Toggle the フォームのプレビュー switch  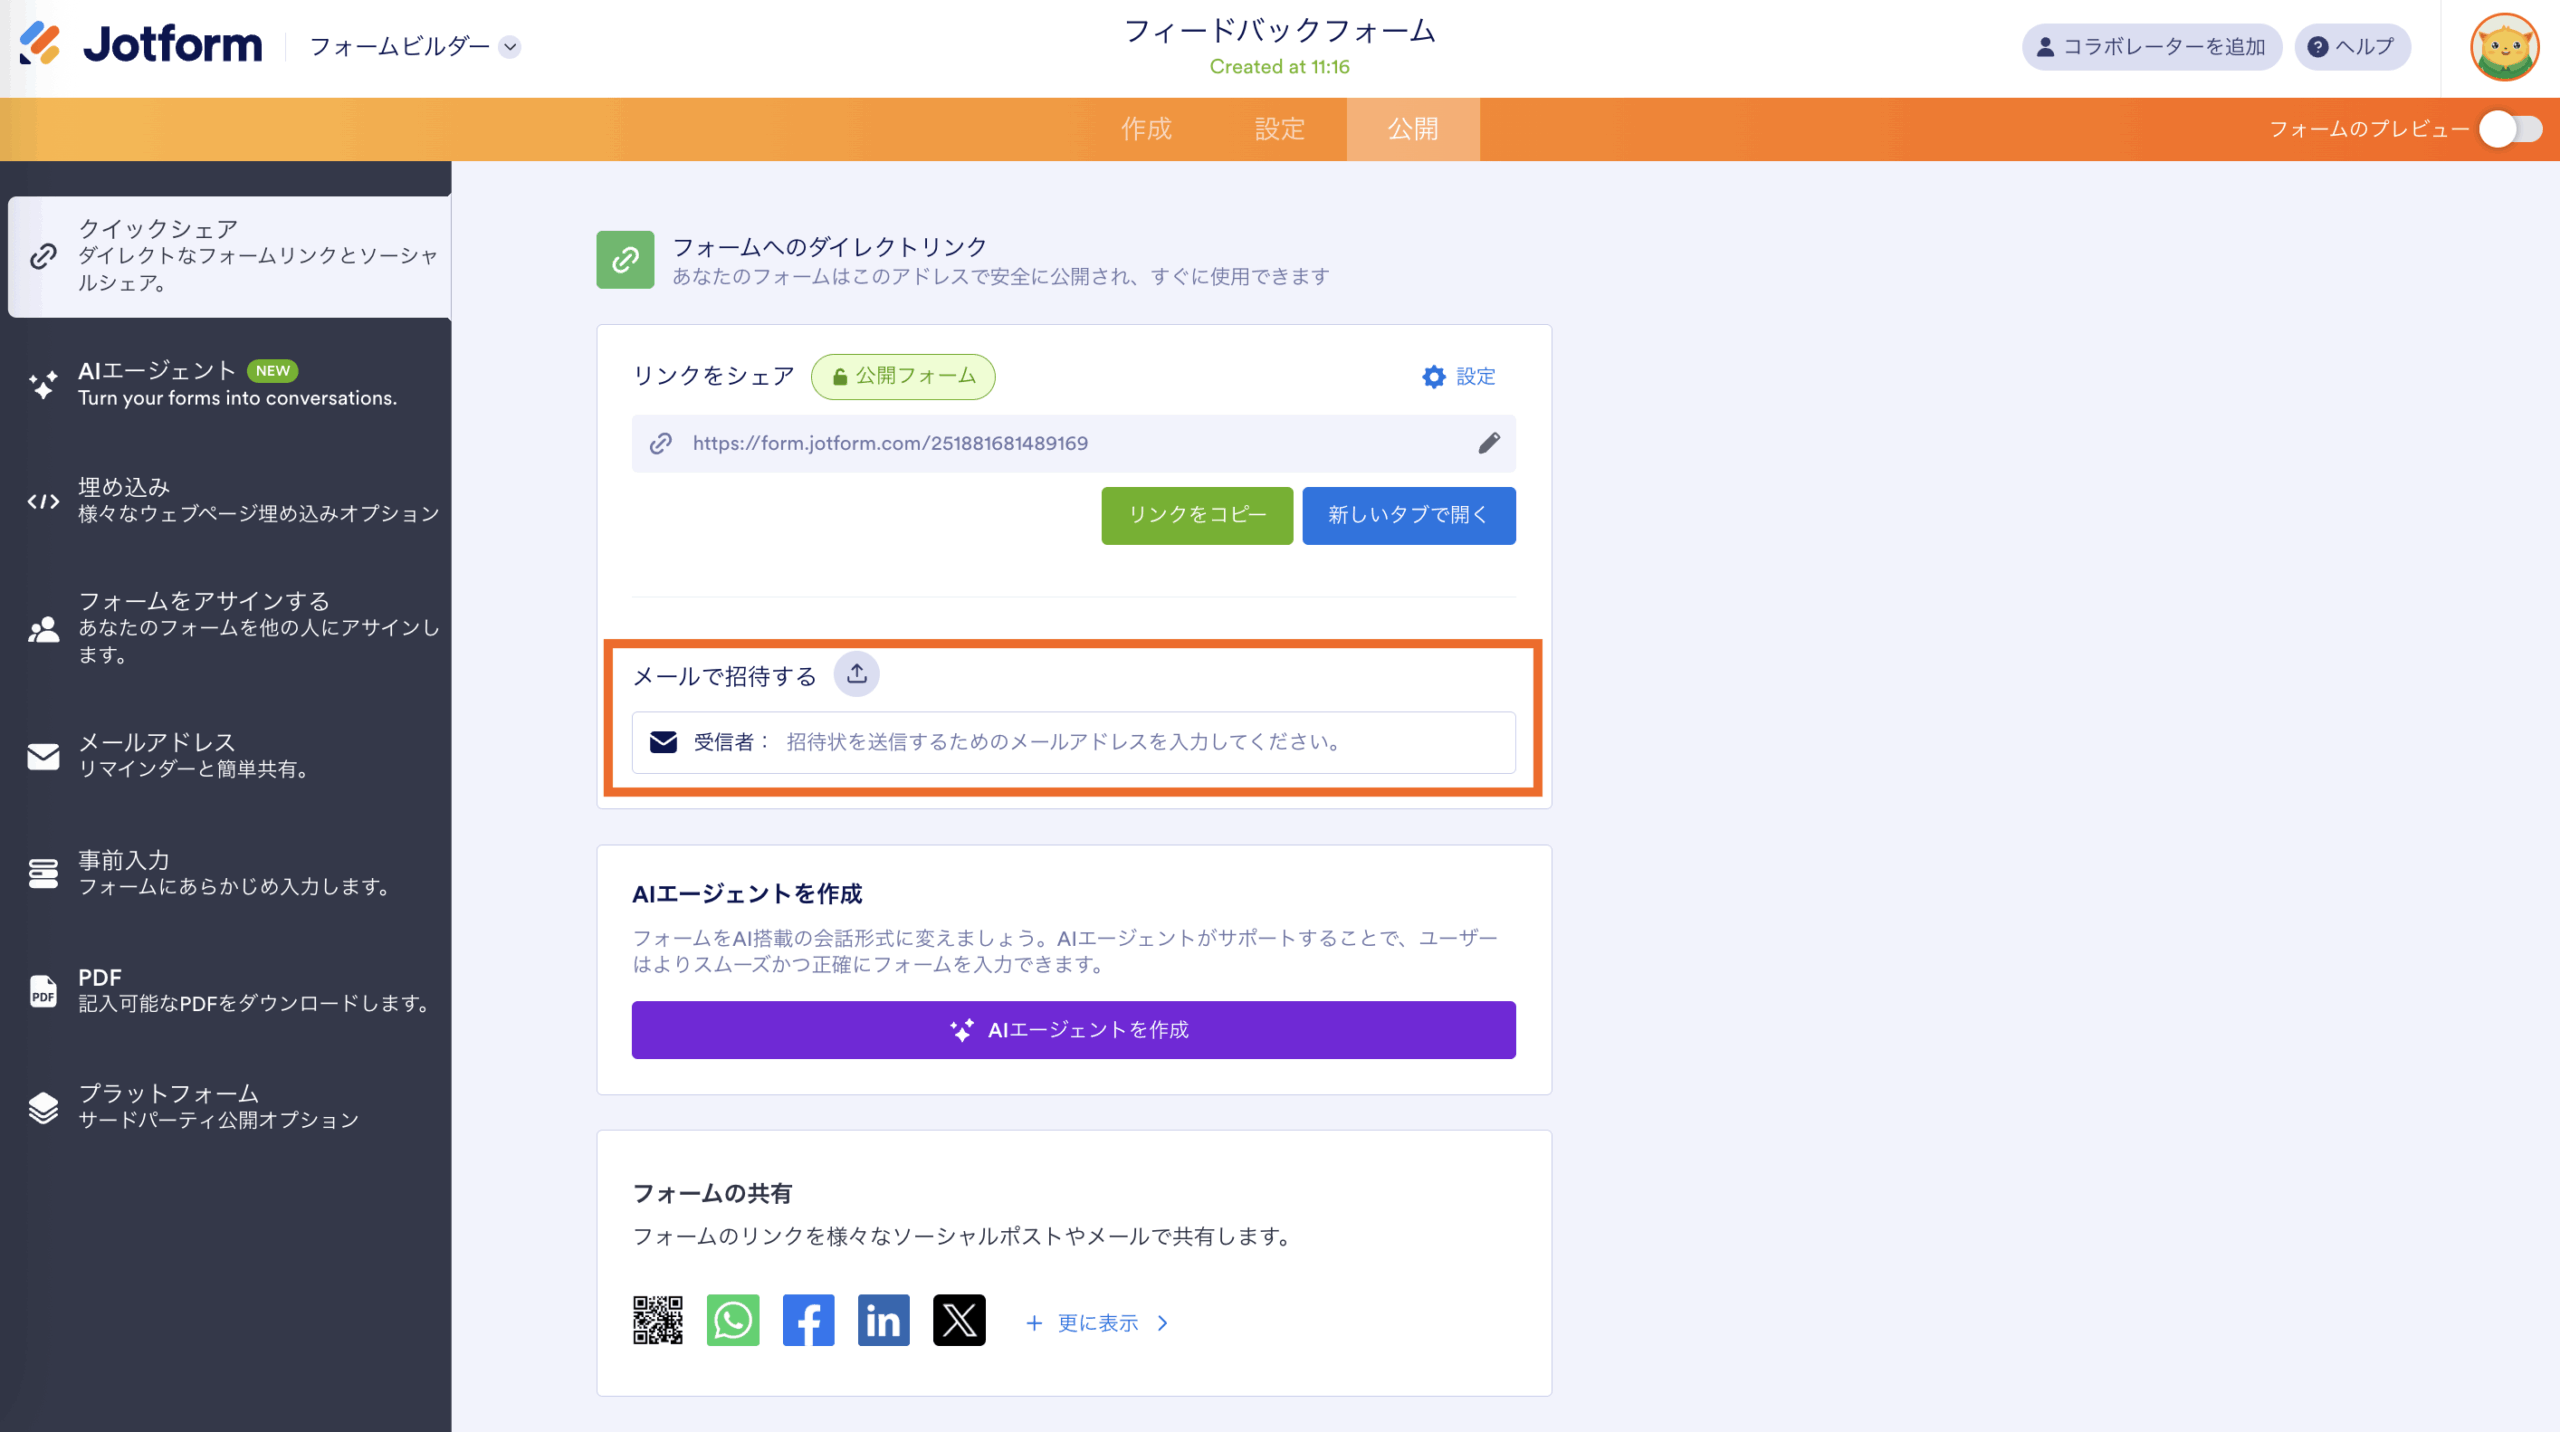tap(2511, 129)
